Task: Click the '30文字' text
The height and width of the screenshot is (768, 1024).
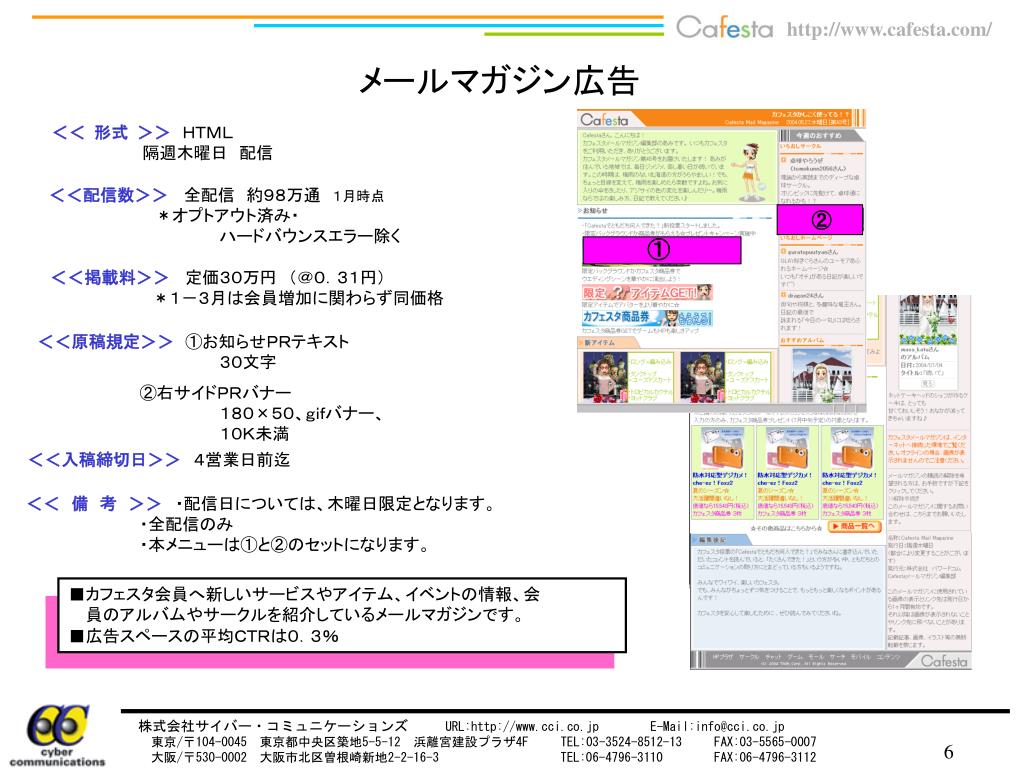Action: (248, 362)
